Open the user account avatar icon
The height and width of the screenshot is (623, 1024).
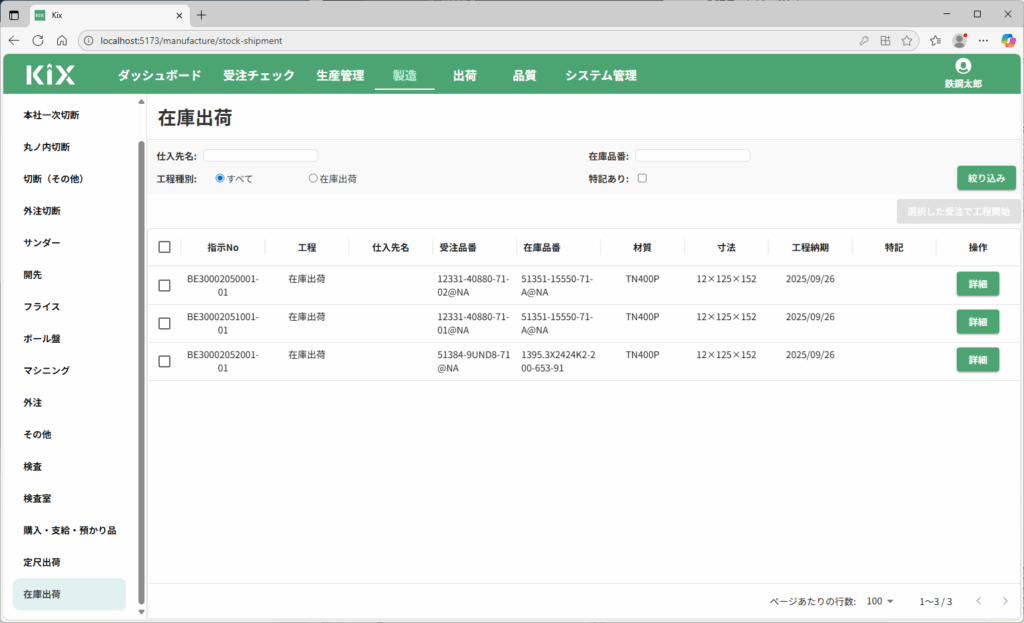coord(963,66)
